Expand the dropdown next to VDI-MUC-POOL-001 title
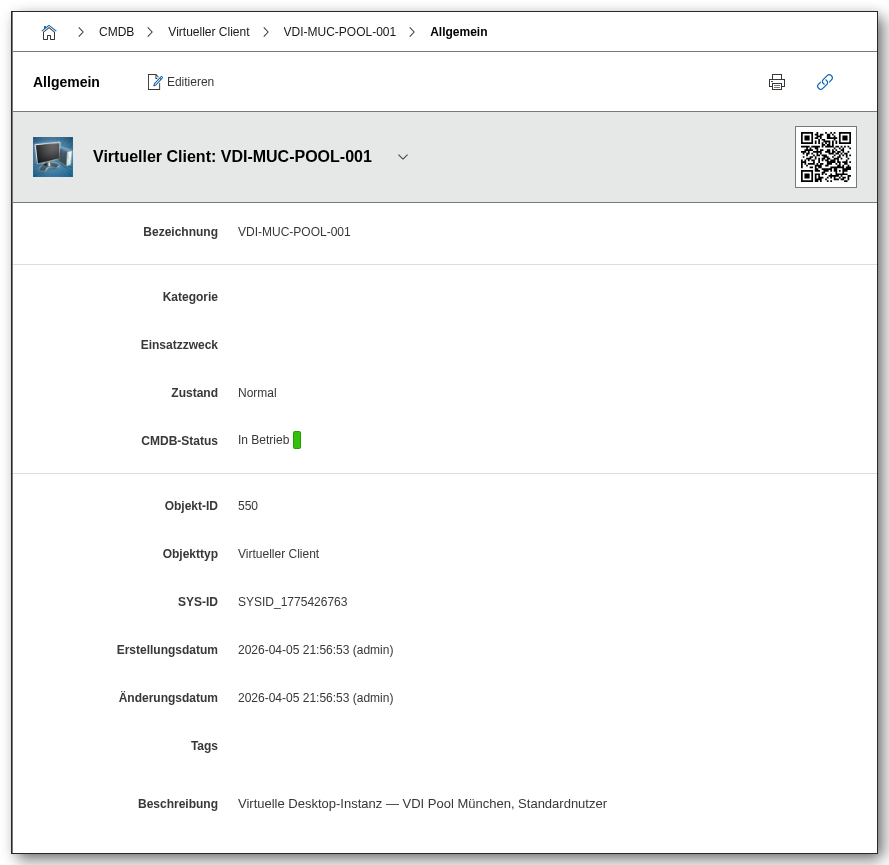889x865 pixels. [403, 157]
